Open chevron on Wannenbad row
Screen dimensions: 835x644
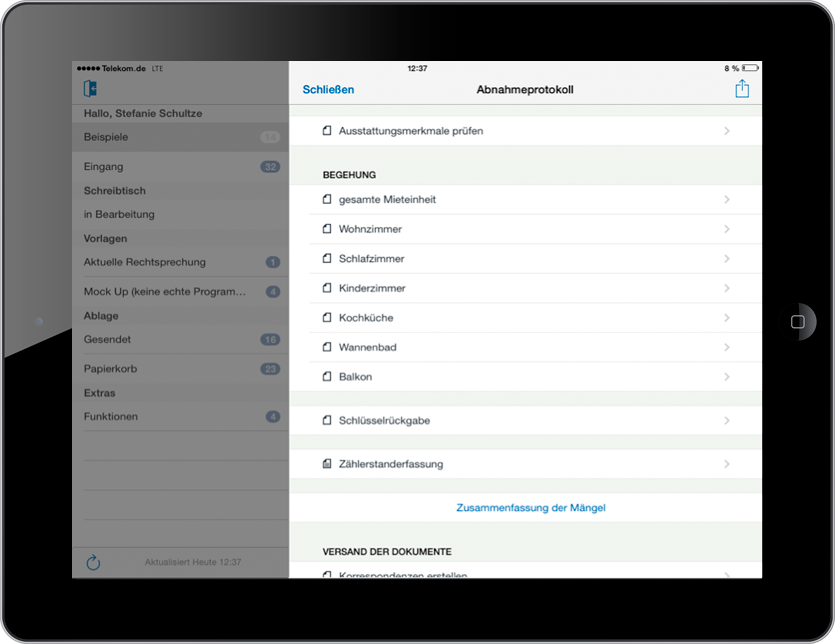coord(727,347)
